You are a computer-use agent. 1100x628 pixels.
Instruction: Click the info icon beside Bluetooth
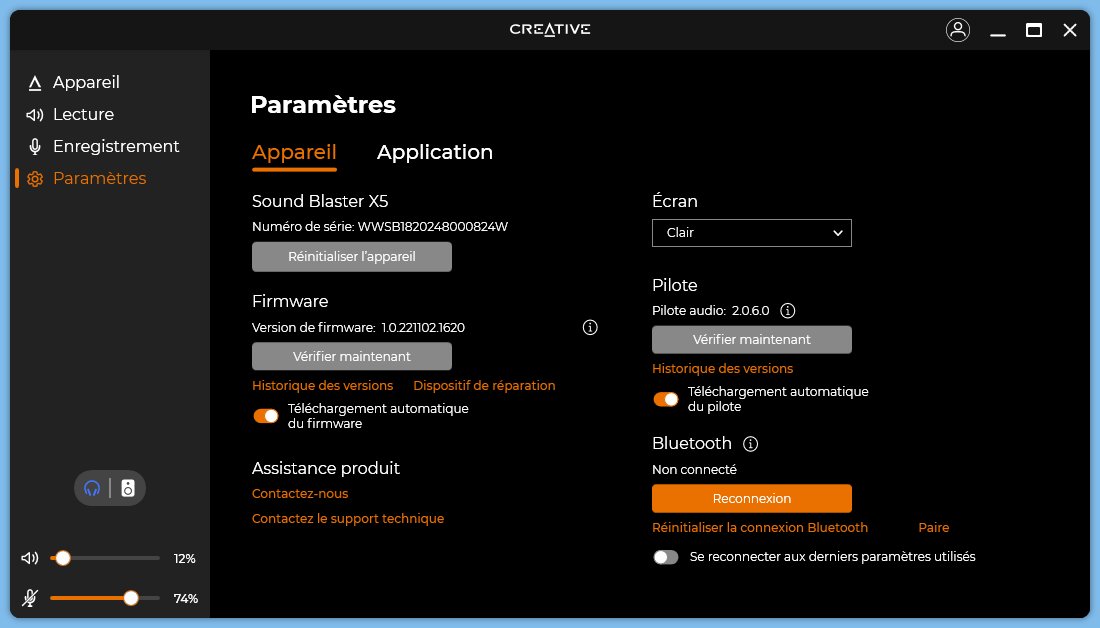pyautogui.click(x=751, y=443)
